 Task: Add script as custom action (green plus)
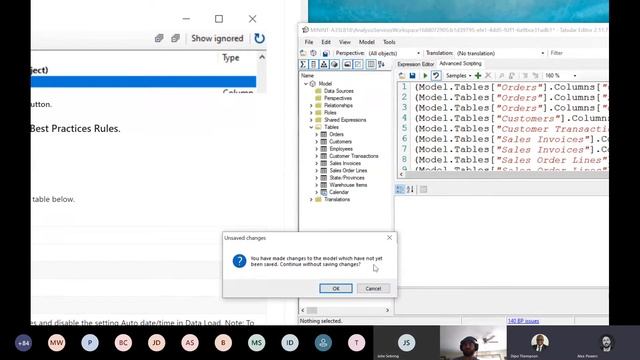point(478,76)
